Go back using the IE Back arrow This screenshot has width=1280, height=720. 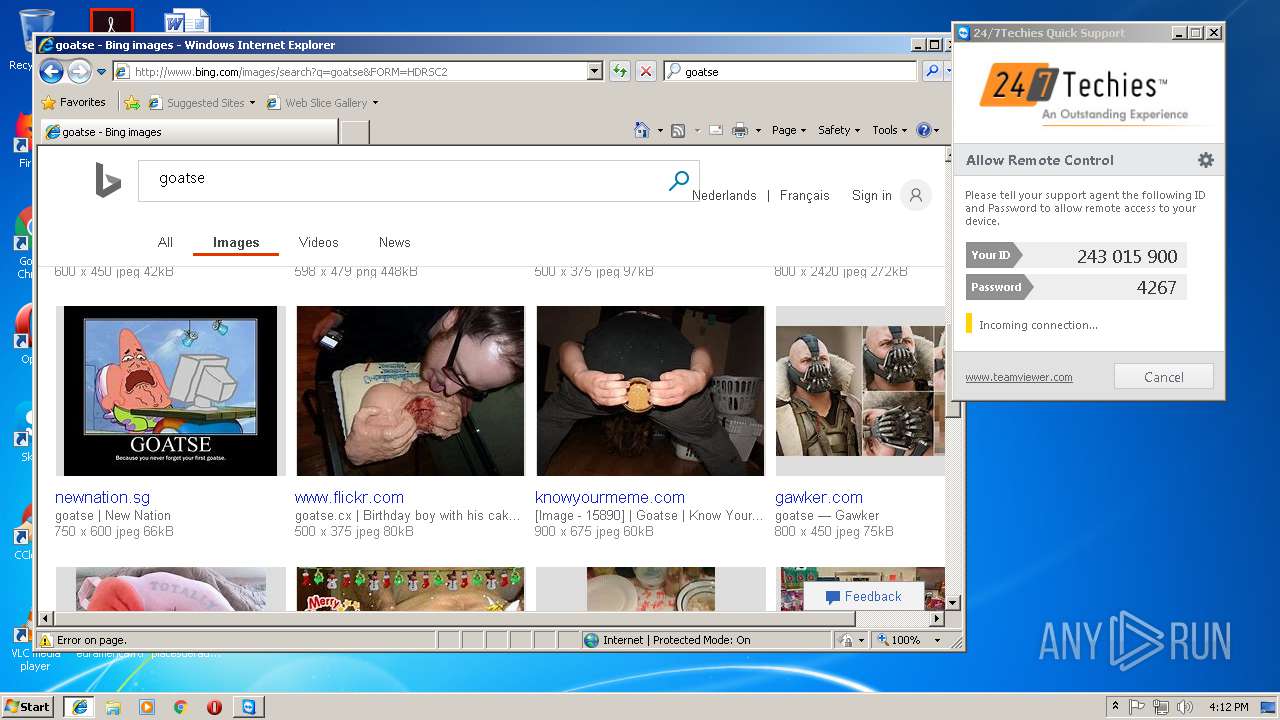(x=51, y=71)
